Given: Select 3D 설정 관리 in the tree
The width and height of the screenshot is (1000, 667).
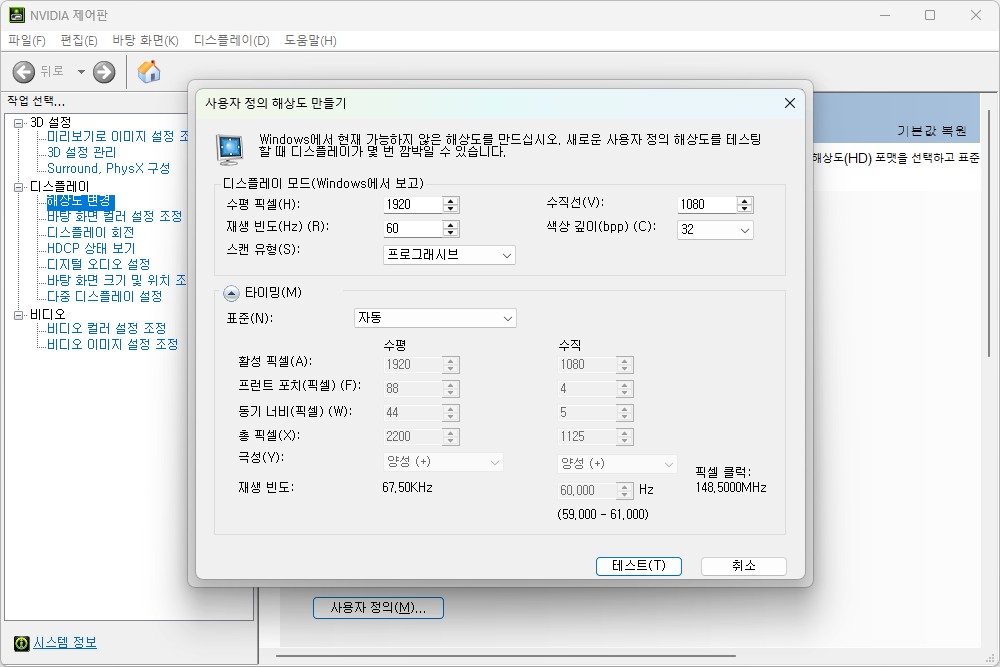Looking at the screenshot, I should coord(82,152).
